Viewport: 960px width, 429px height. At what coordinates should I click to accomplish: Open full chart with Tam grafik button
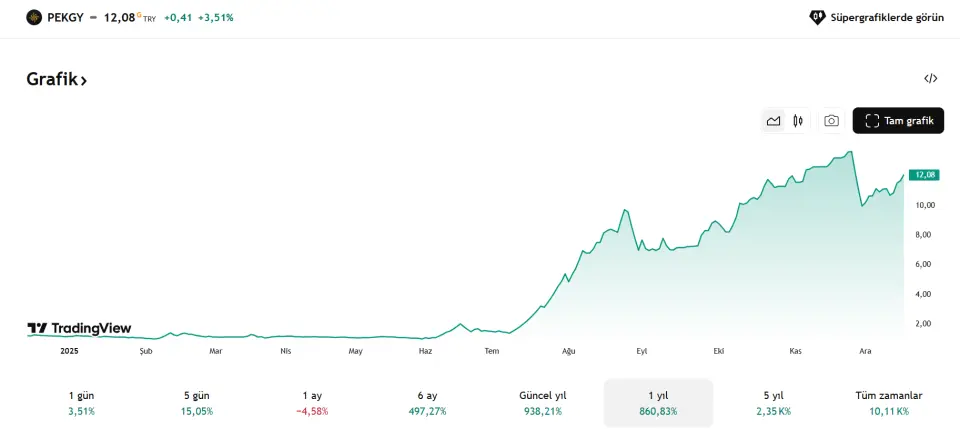pyautogui.click(x=898, y=121)
